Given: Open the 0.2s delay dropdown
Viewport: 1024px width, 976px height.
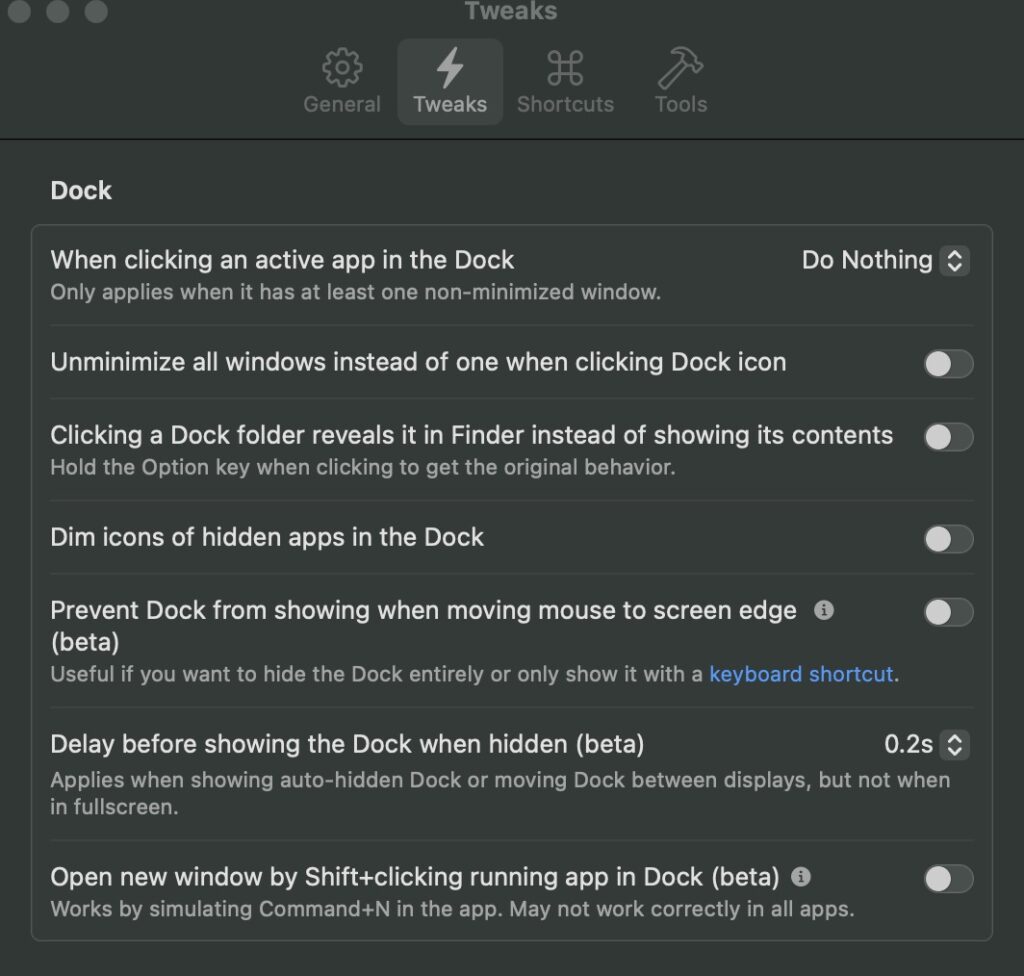Looking at the screenshot, I should (927, 745).
